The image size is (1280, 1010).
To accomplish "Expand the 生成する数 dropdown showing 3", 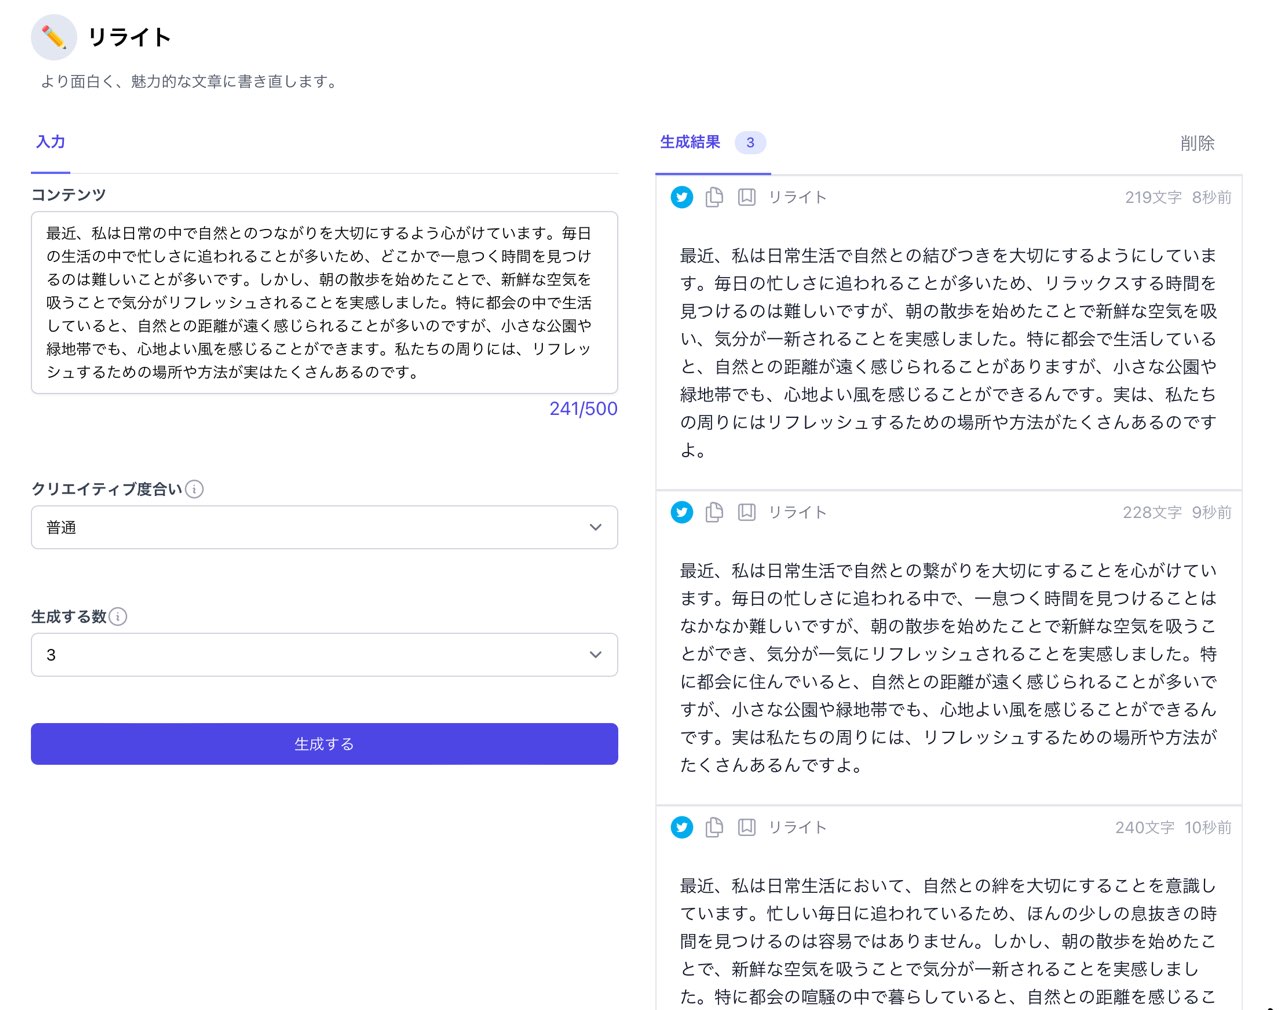I will (x=324, y=655).
